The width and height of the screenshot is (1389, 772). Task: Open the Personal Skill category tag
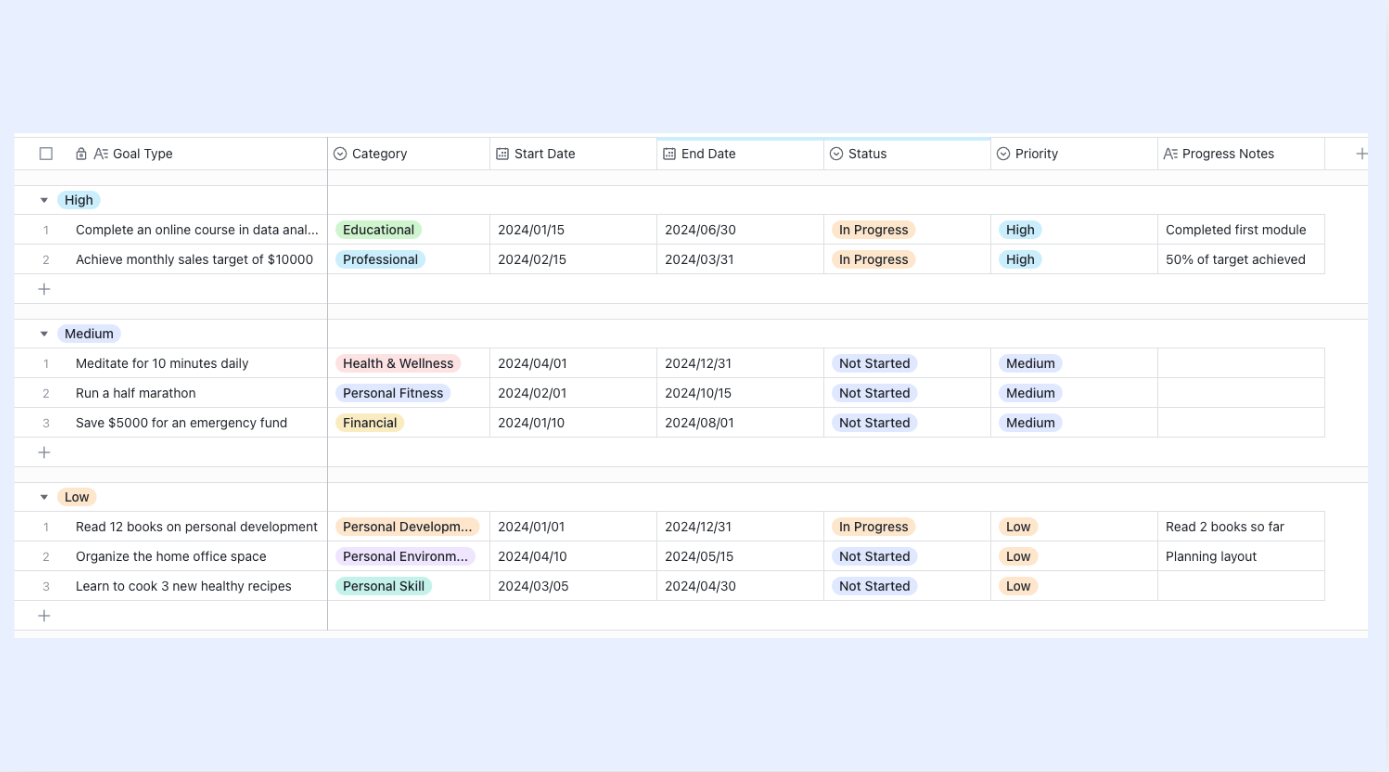pos(384,586)
